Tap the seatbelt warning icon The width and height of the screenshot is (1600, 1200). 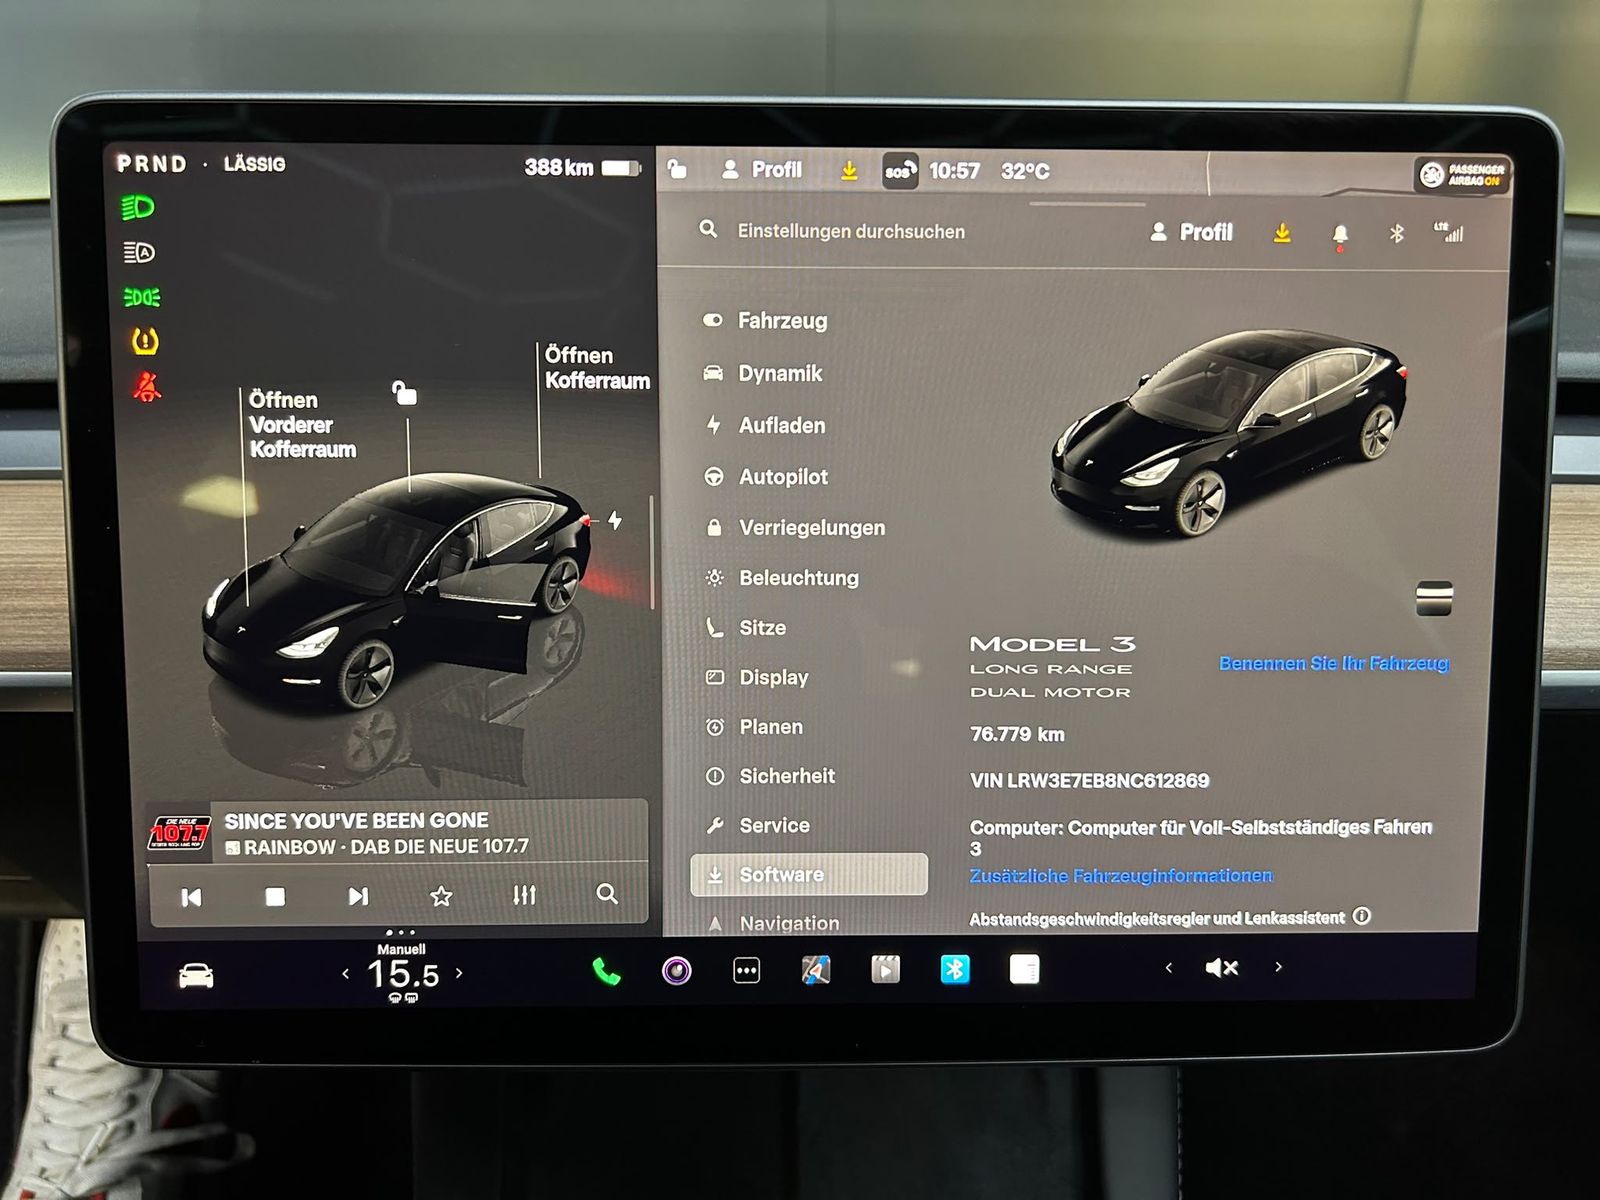point(146,386)
